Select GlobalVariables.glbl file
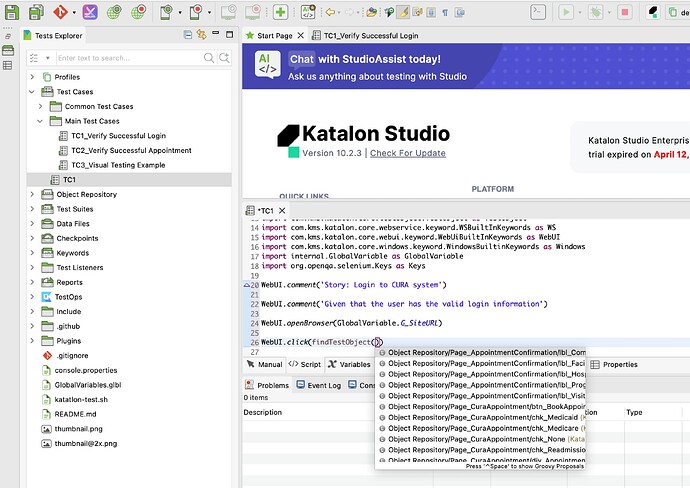The height and width of the screenshot is (488, 690). (x=88, y=385)
